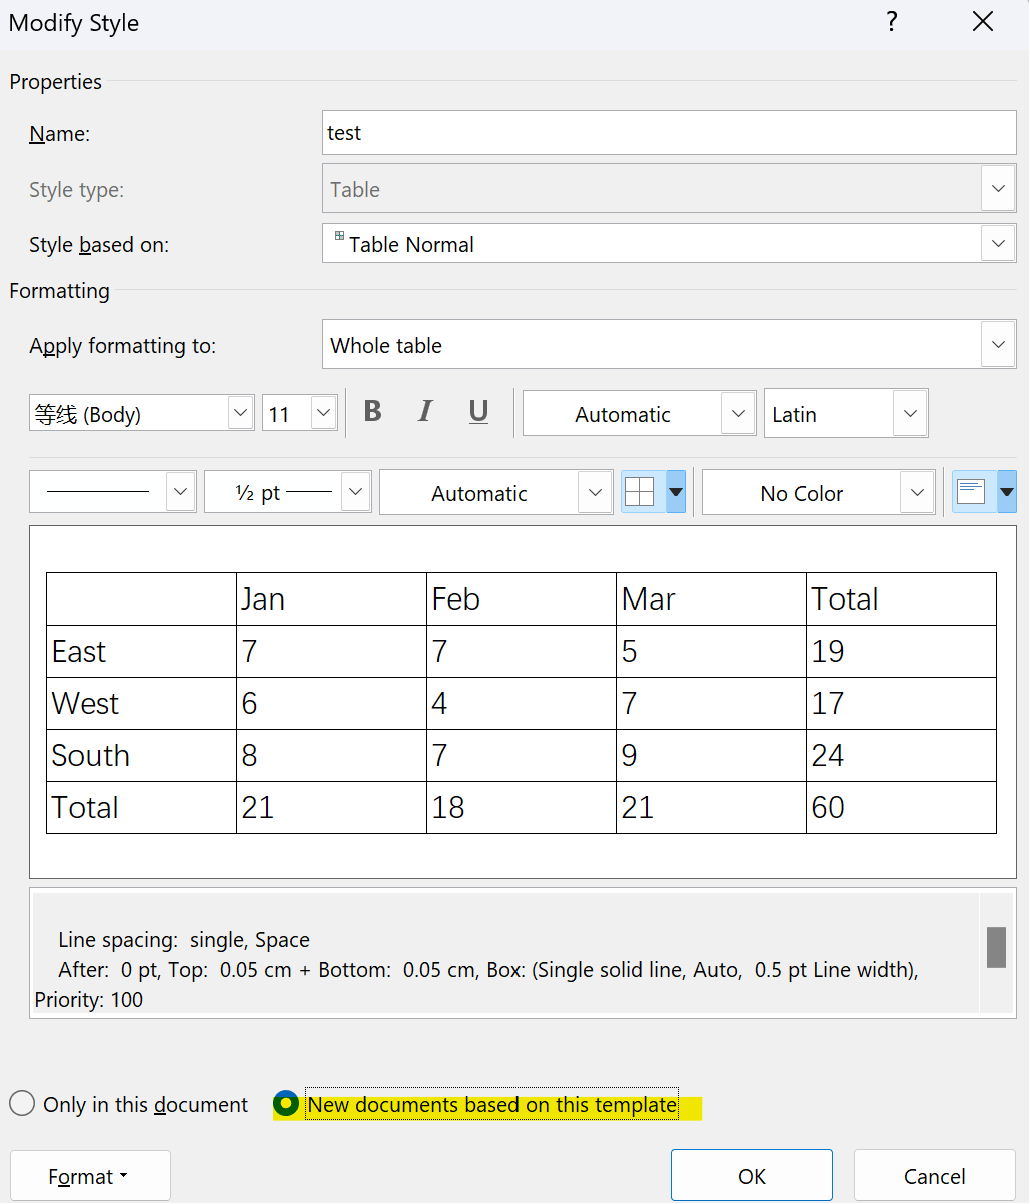Open cell alignment dropdown arrow
1030x1204 pixels.
tap(1007, 492)
